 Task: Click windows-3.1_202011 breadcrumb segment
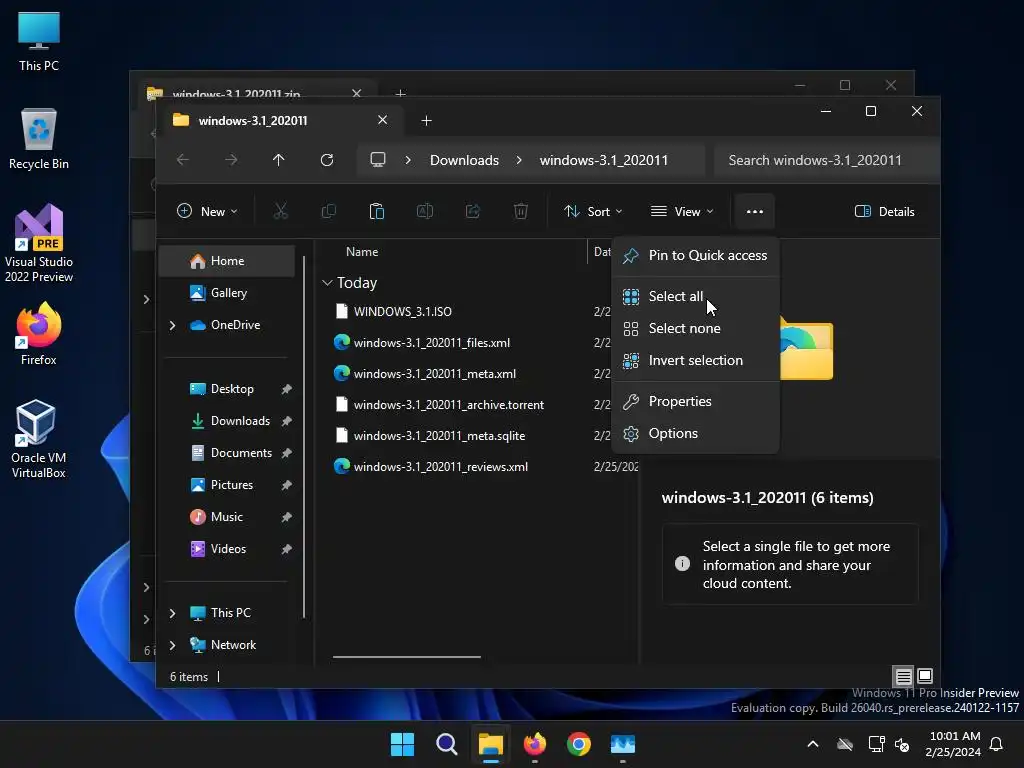(603, 160)
